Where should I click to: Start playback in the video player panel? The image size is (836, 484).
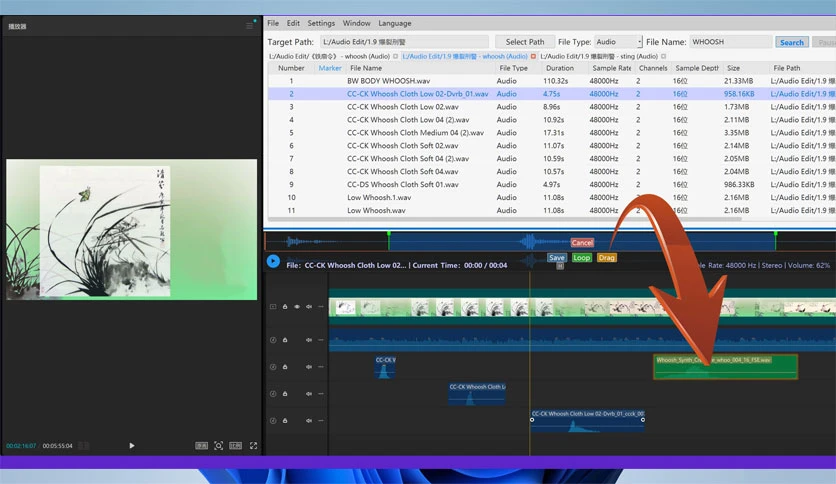point(132,446)
